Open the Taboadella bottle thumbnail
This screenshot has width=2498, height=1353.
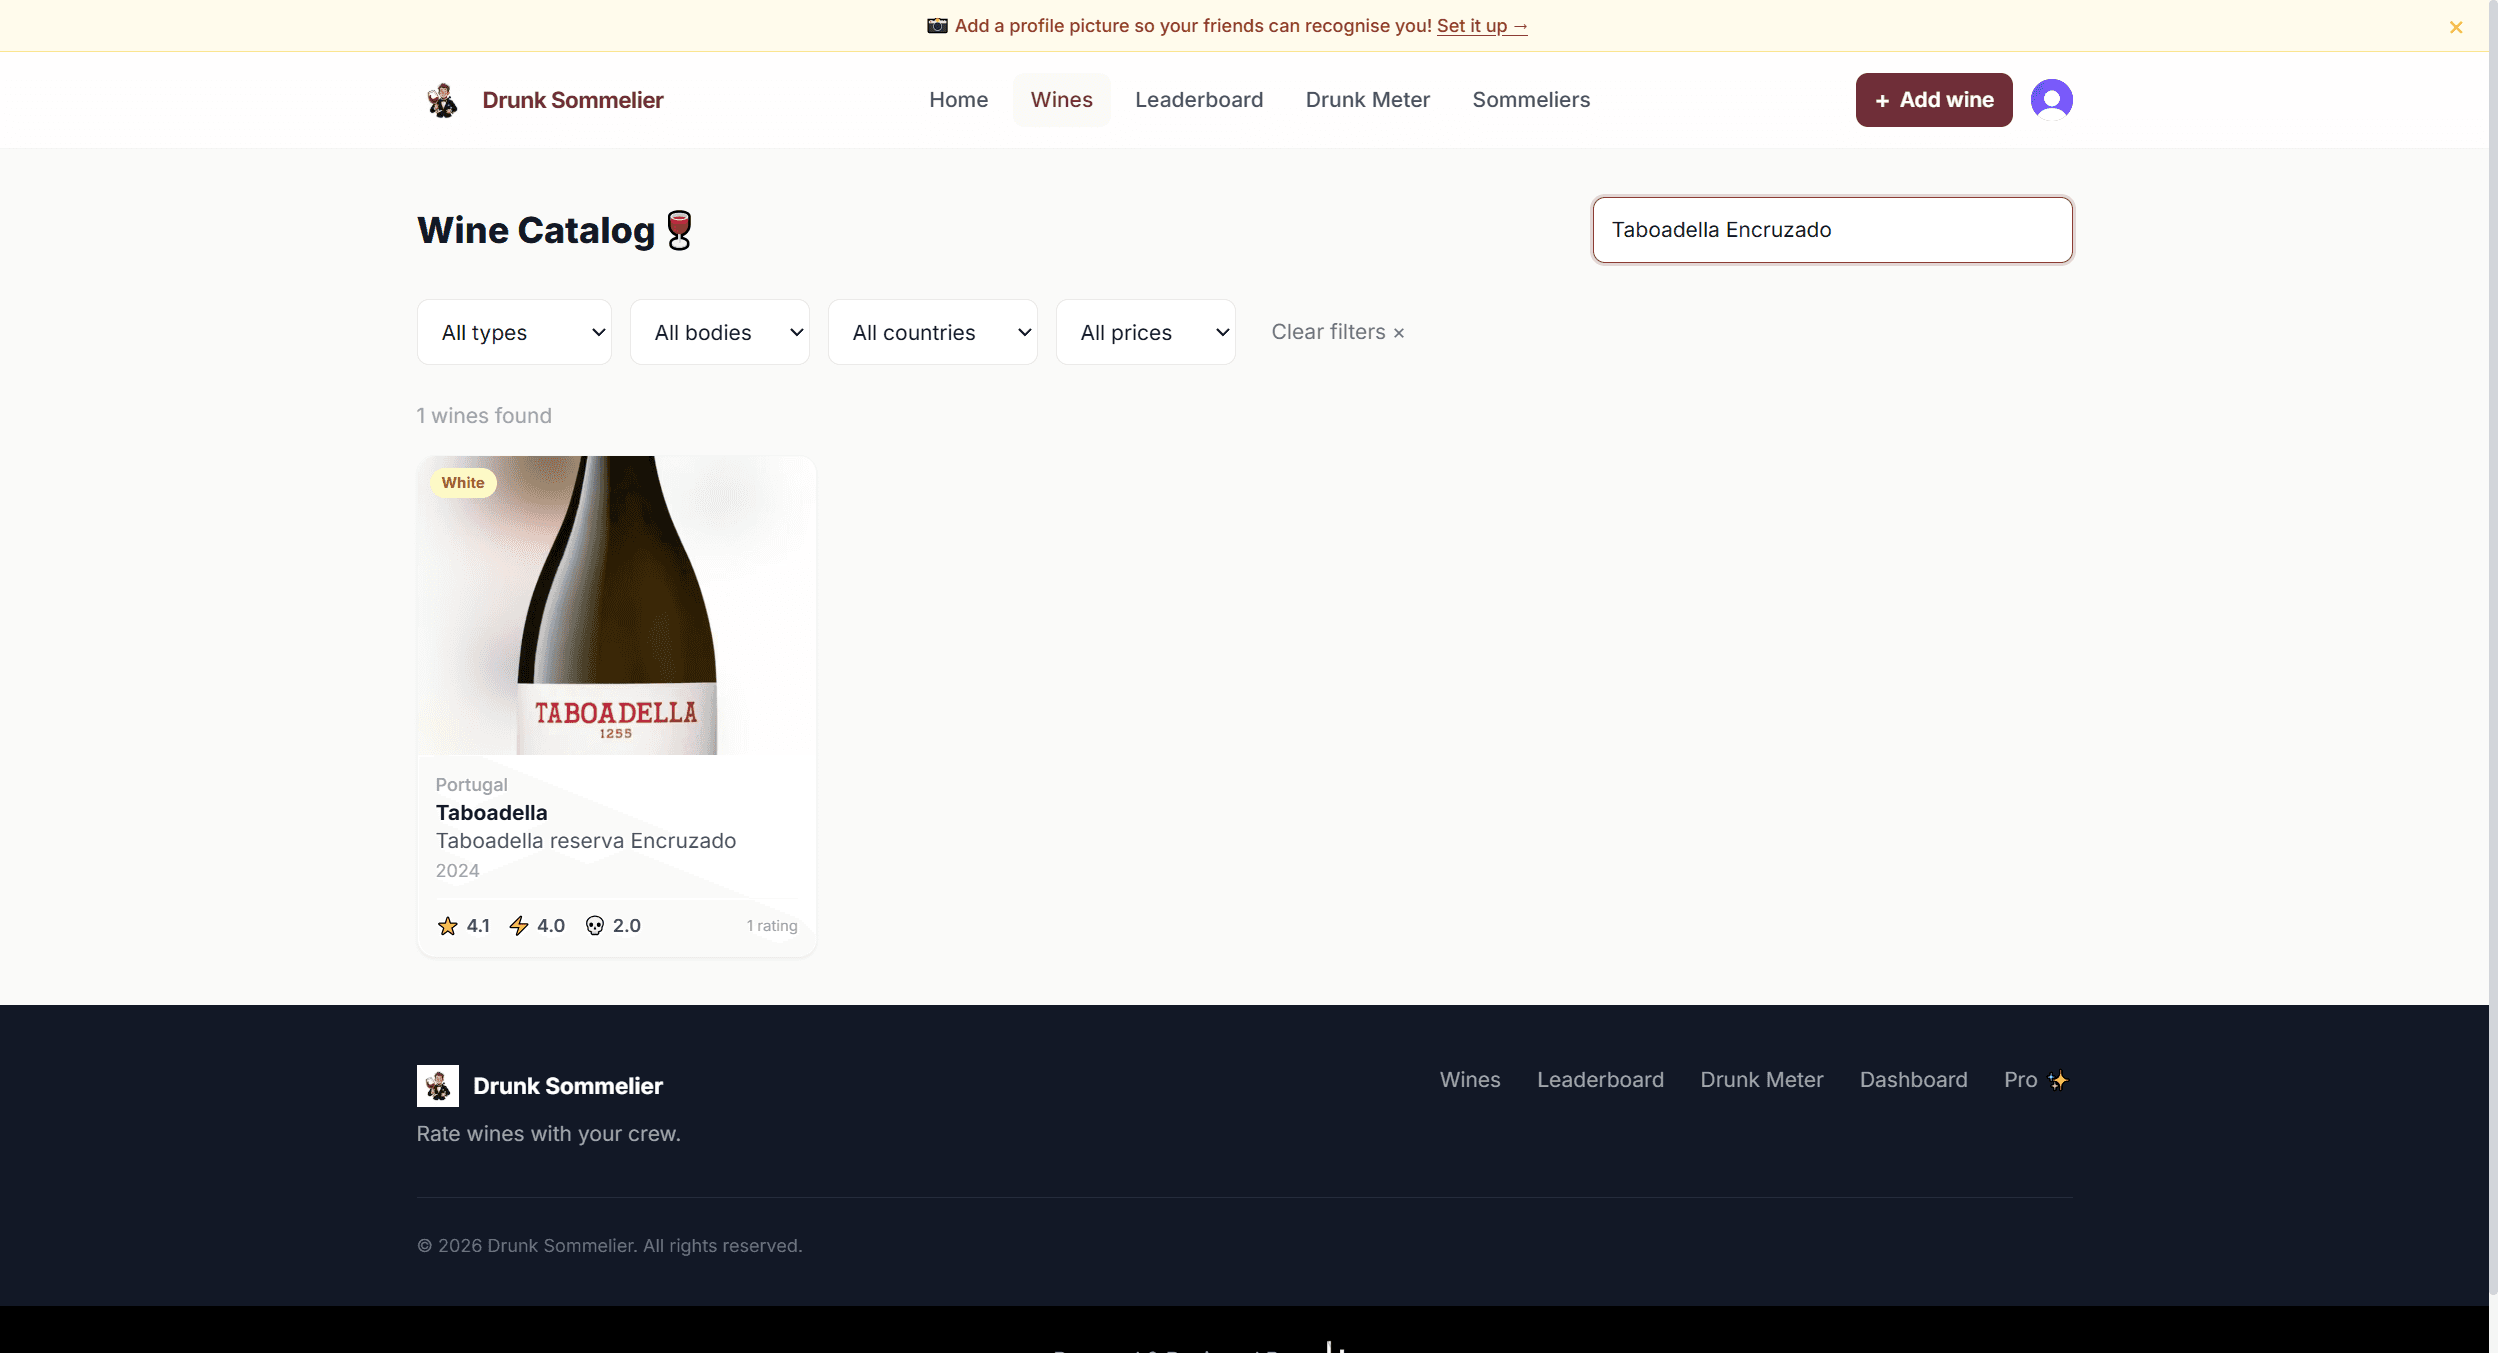[x=616, y=605]
